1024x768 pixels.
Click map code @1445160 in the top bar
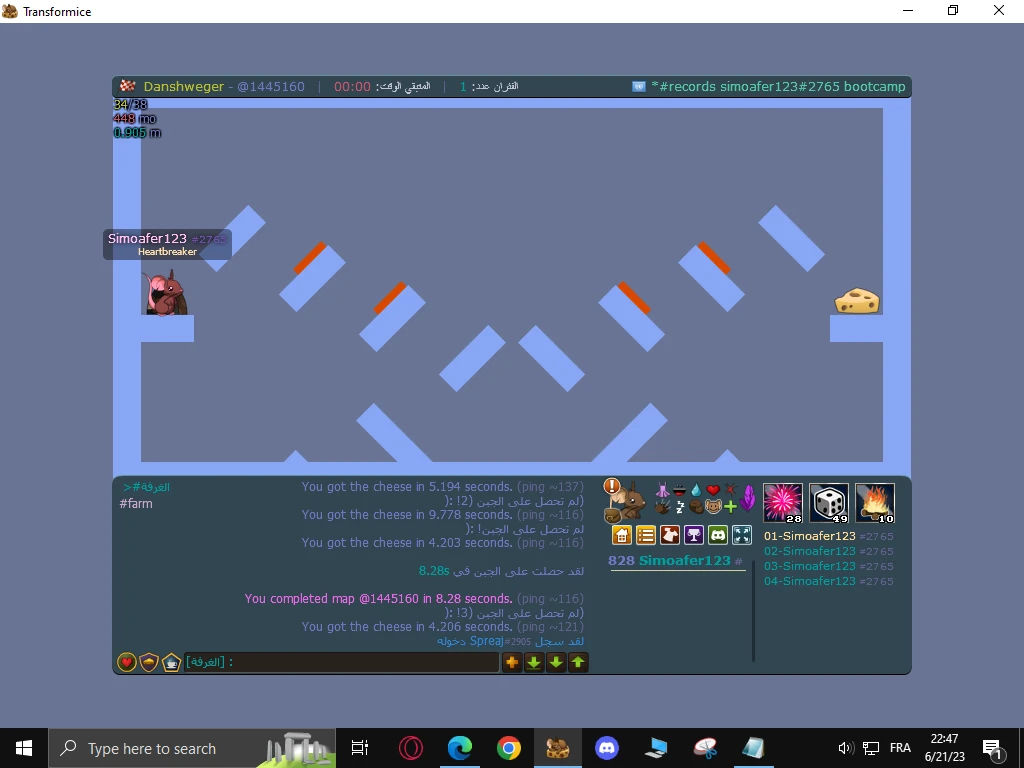point(270,86)
